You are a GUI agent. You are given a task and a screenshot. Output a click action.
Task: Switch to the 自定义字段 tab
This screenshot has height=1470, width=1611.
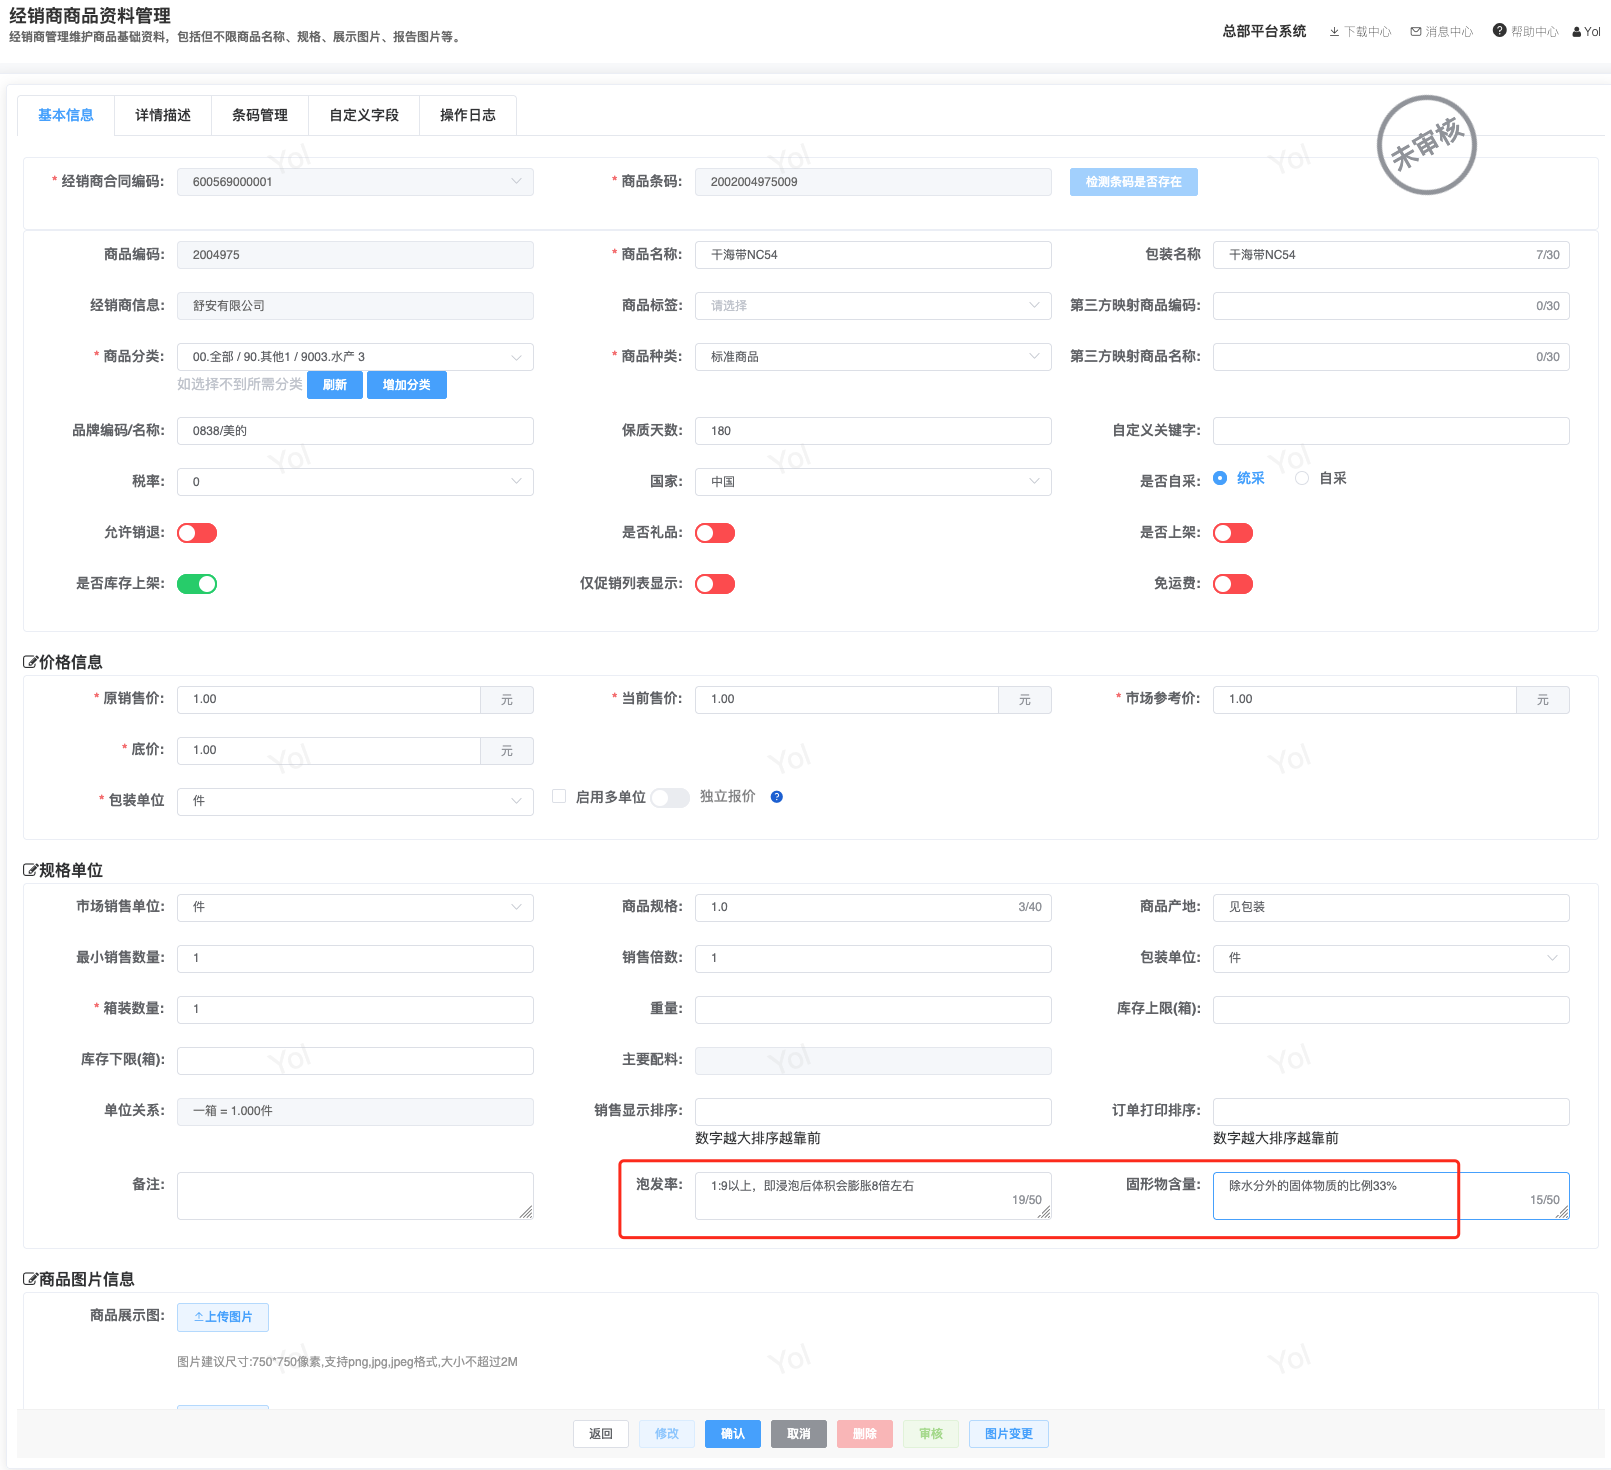tap(364, 115)
